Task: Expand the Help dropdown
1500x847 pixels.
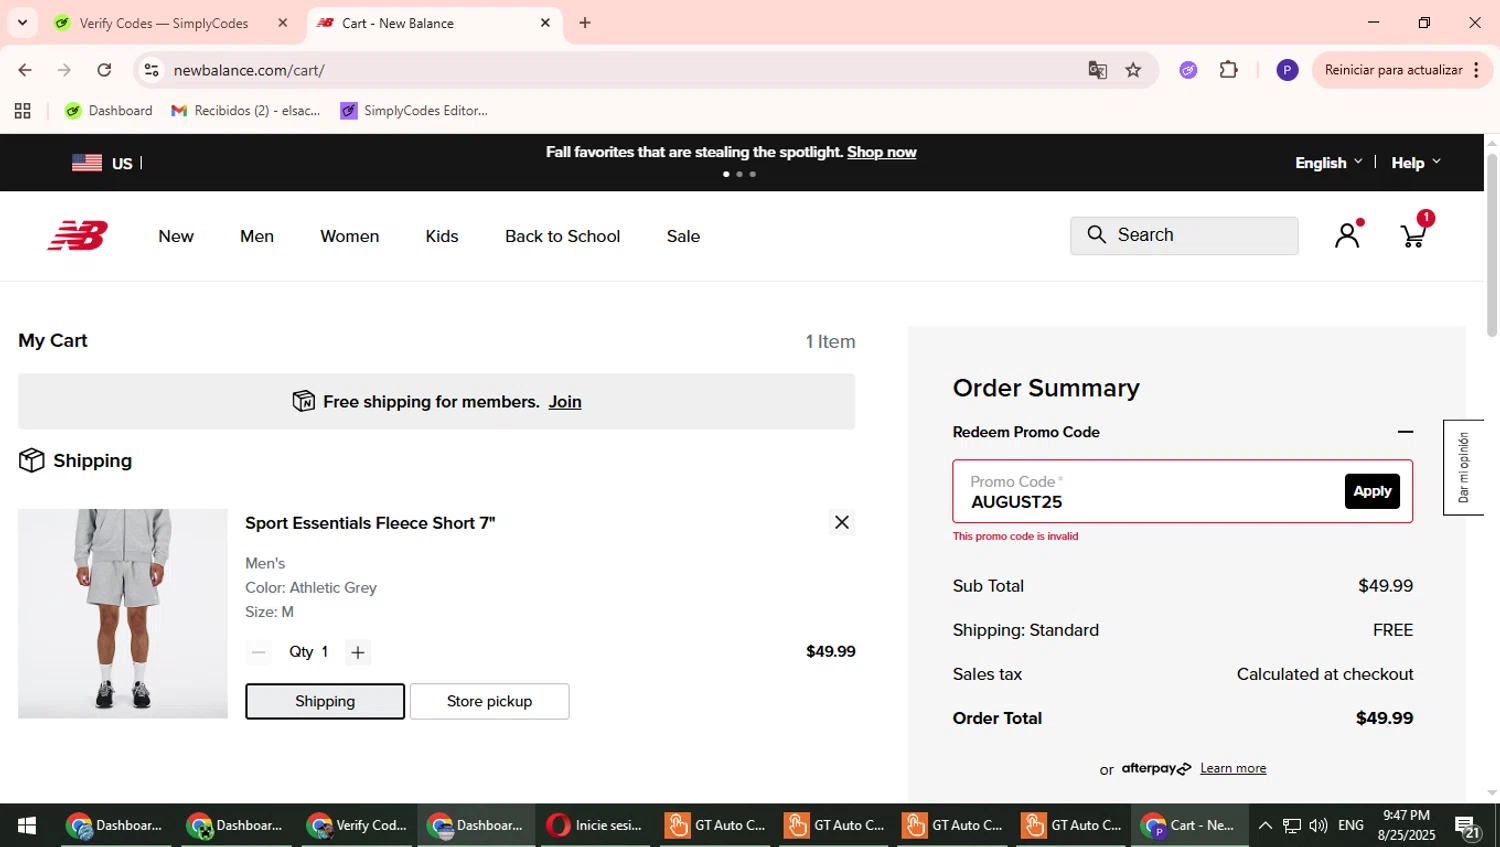Action: (1416, 162)
